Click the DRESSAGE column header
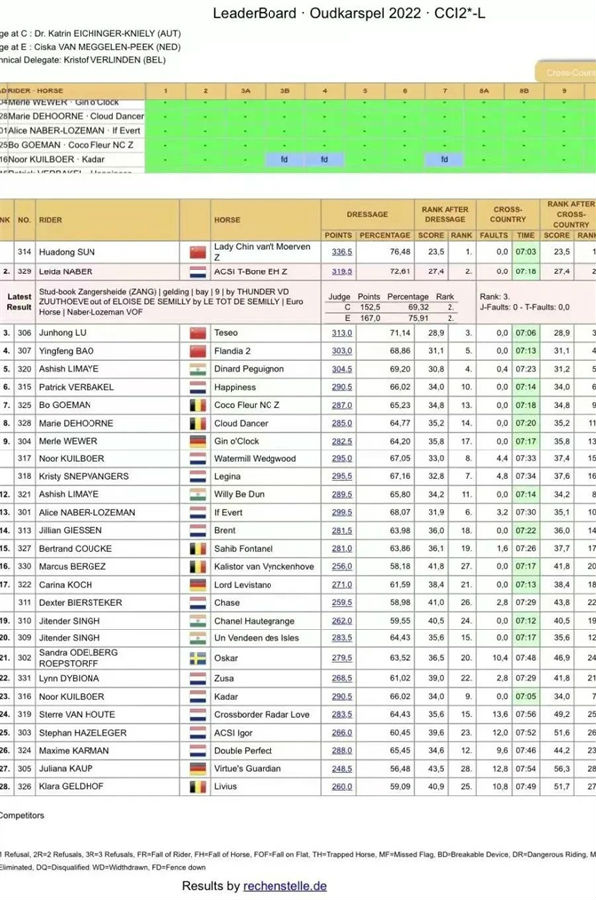Screen dimensions: 596x900 pos(367,215)
